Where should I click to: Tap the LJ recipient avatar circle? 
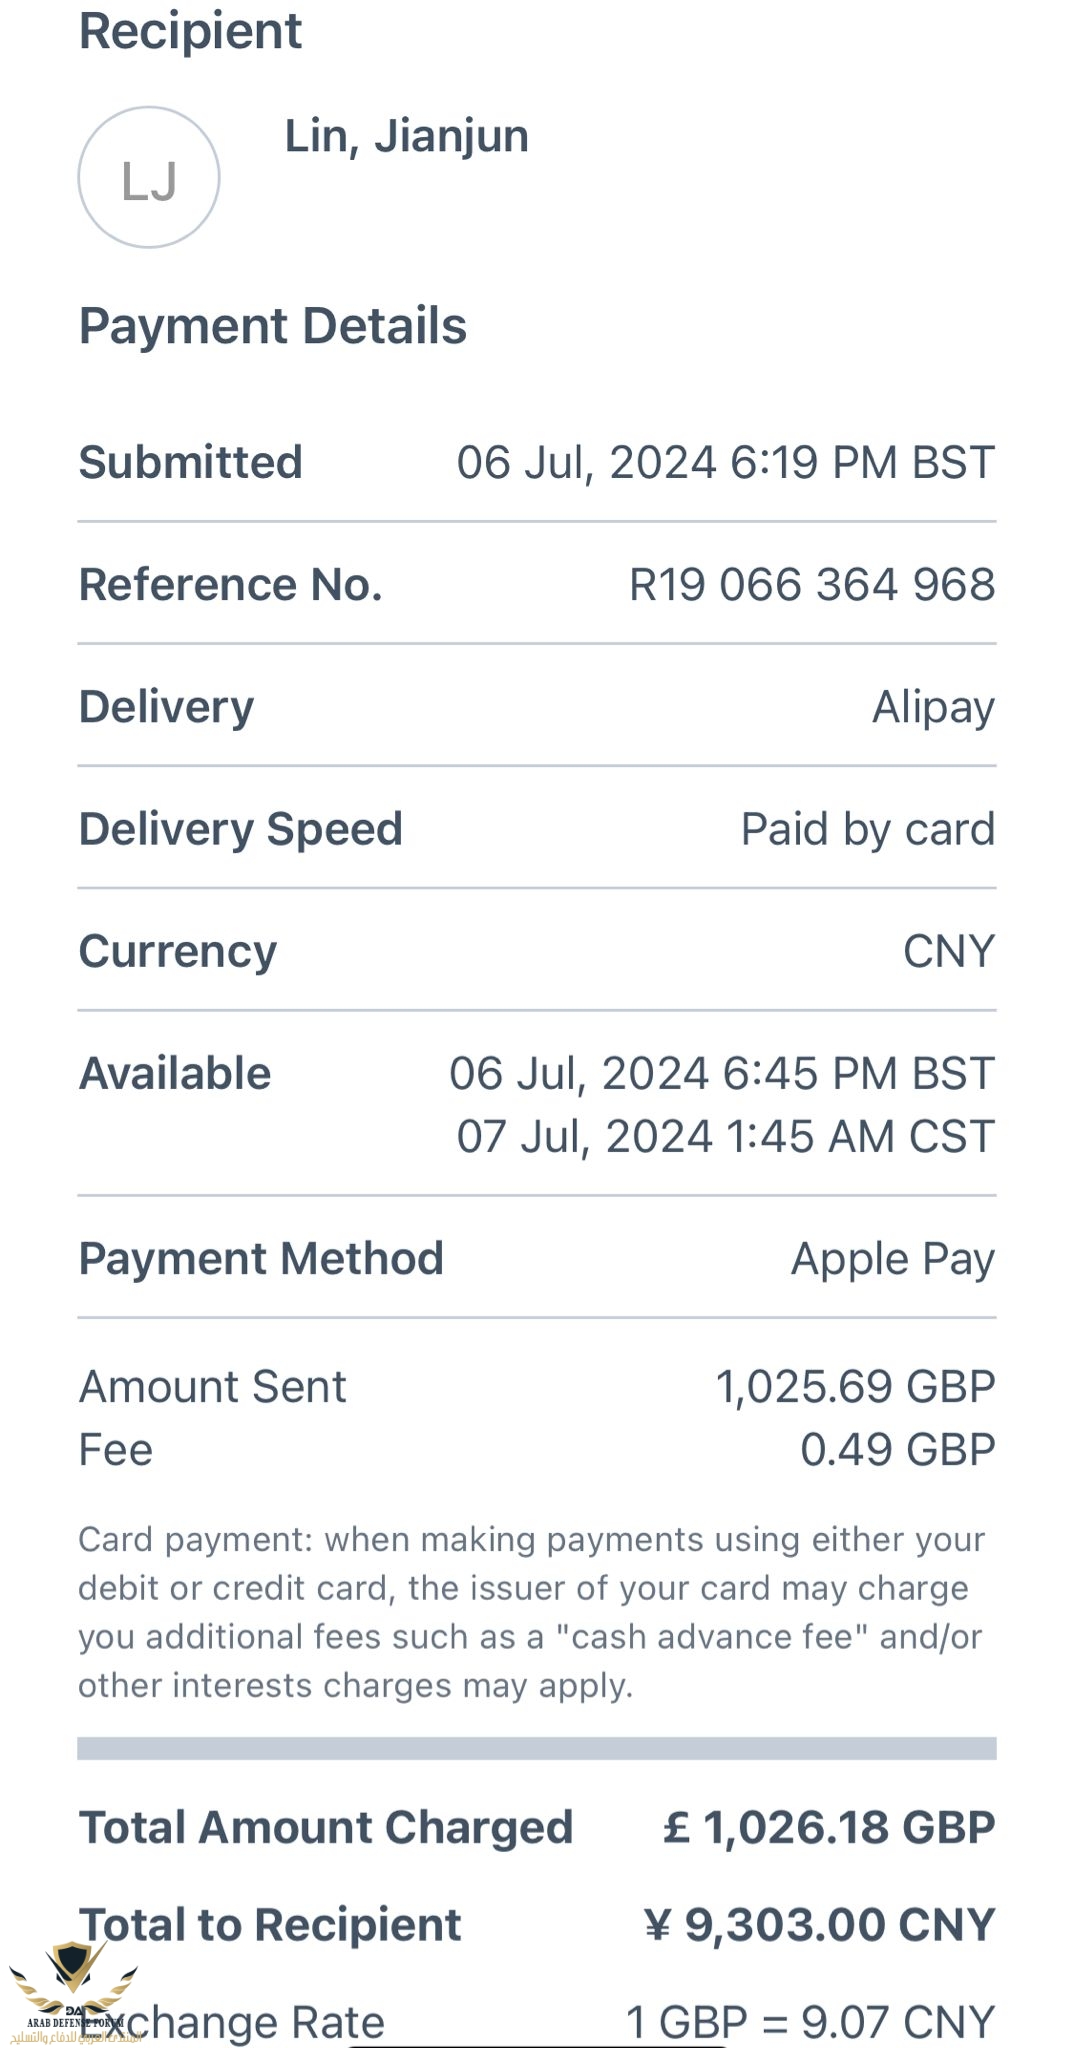(x=149, y=178)
